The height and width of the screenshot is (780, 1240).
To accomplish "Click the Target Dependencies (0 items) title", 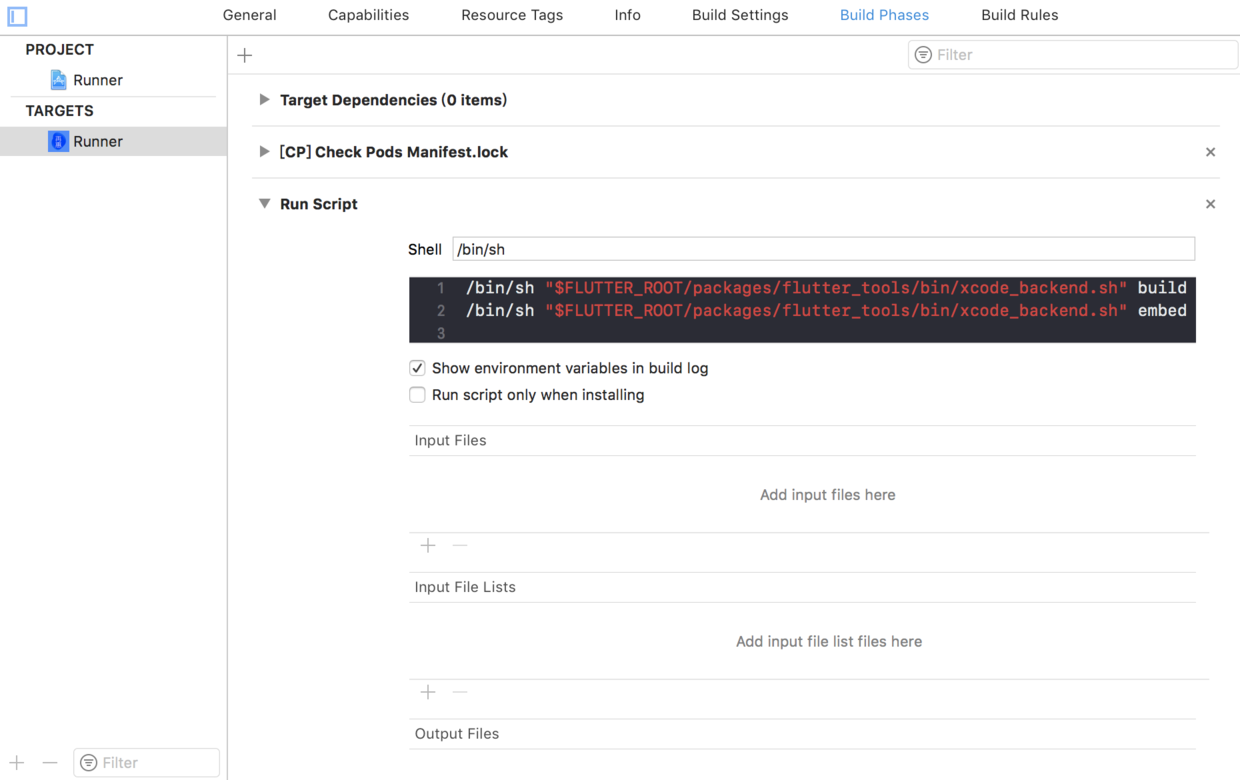I will [x=393, y=100].
